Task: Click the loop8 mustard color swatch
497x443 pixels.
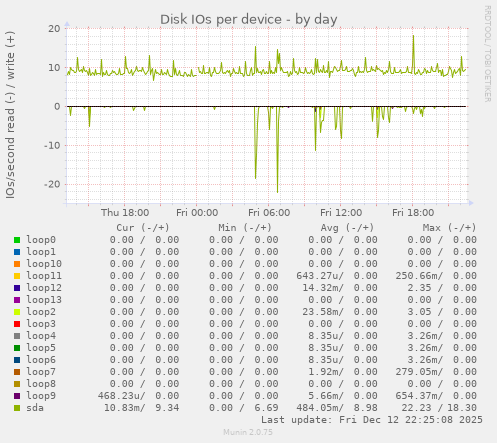Action: [17, 384]
